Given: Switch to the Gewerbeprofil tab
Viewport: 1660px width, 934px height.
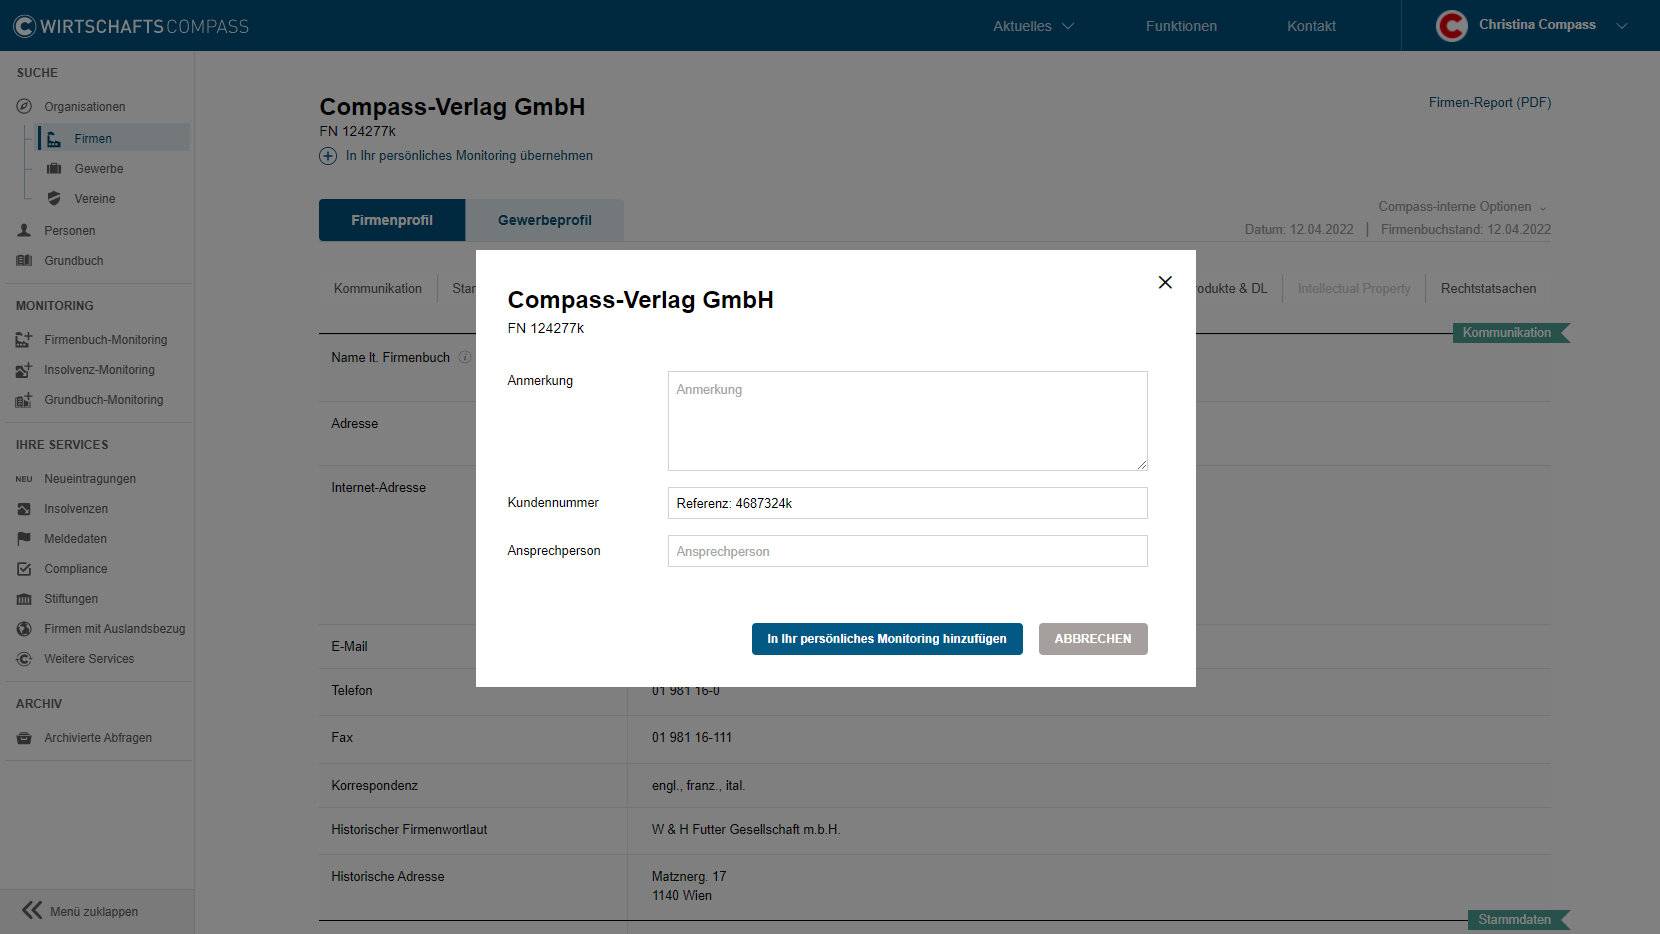Looking at the screenshot, I should pos(545,220).
